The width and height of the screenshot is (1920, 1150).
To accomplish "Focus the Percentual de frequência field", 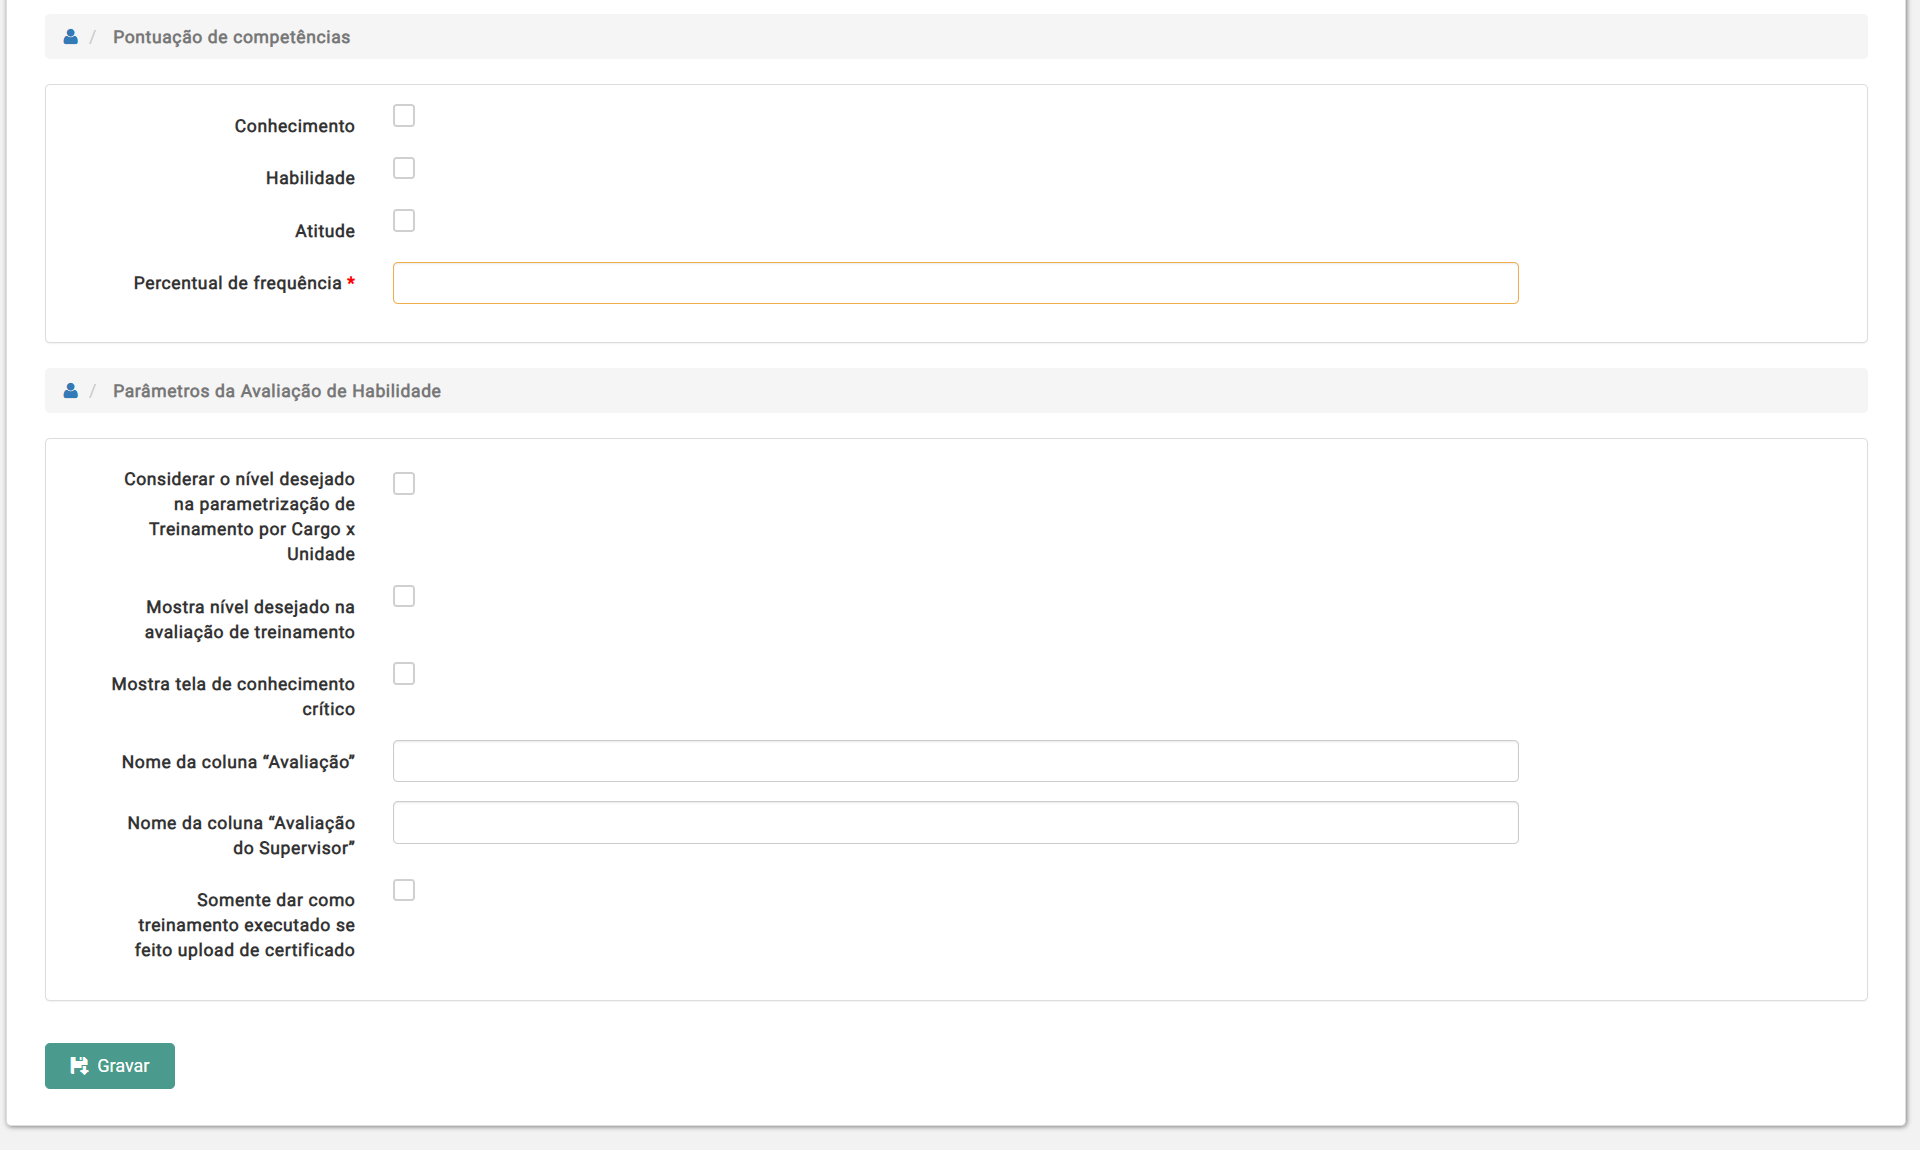I will 955,283.
